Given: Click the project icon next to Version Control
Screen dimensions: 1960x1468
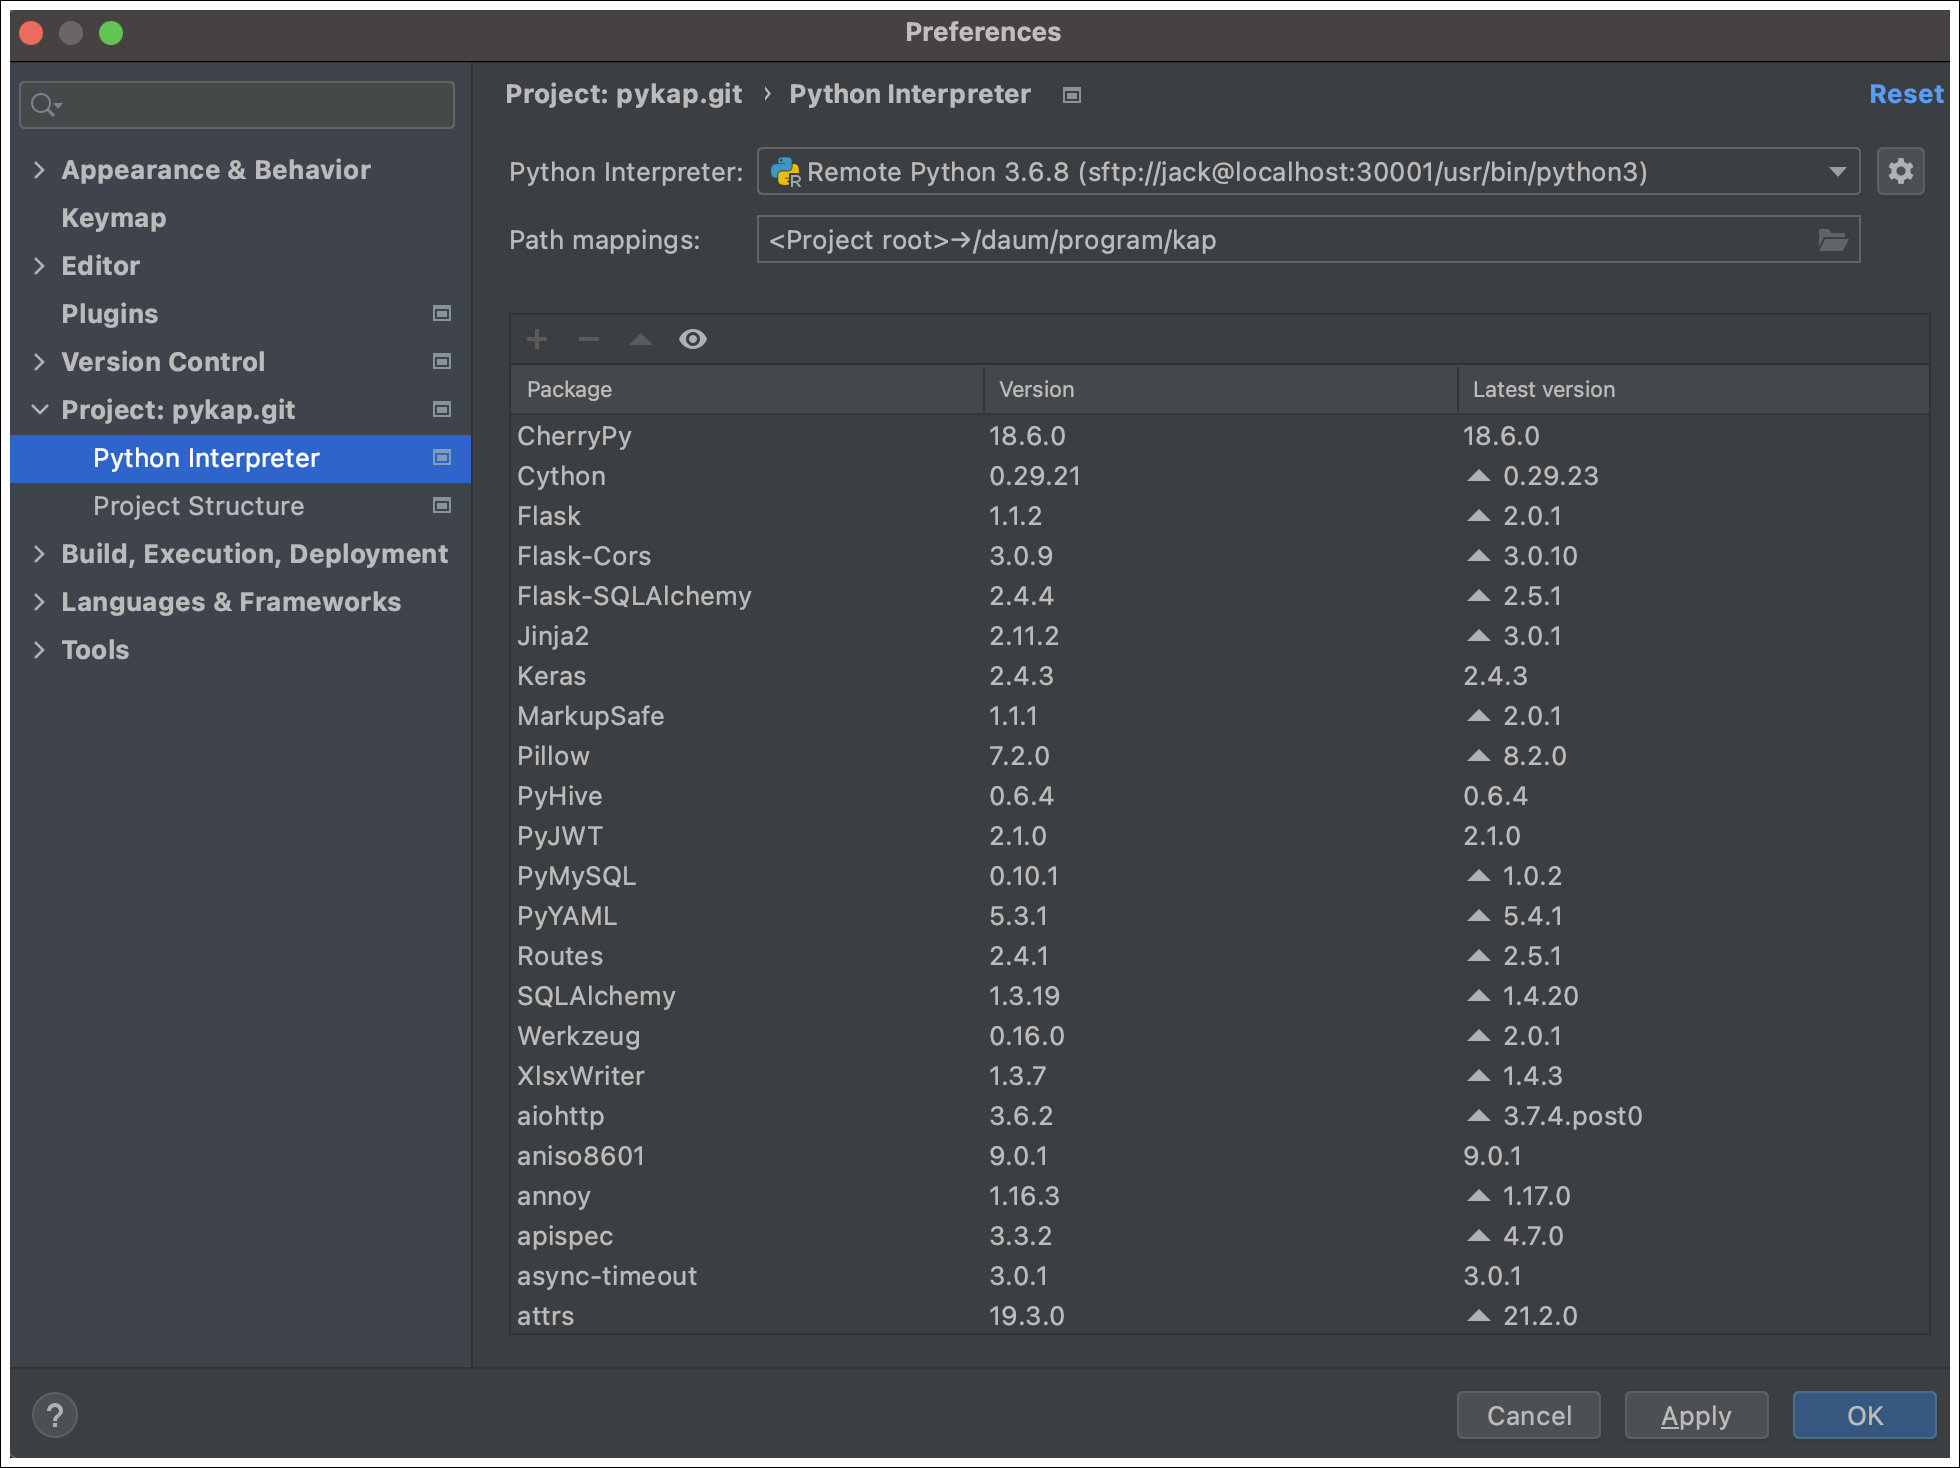Looking at the screenshot, I should (442, 361).
